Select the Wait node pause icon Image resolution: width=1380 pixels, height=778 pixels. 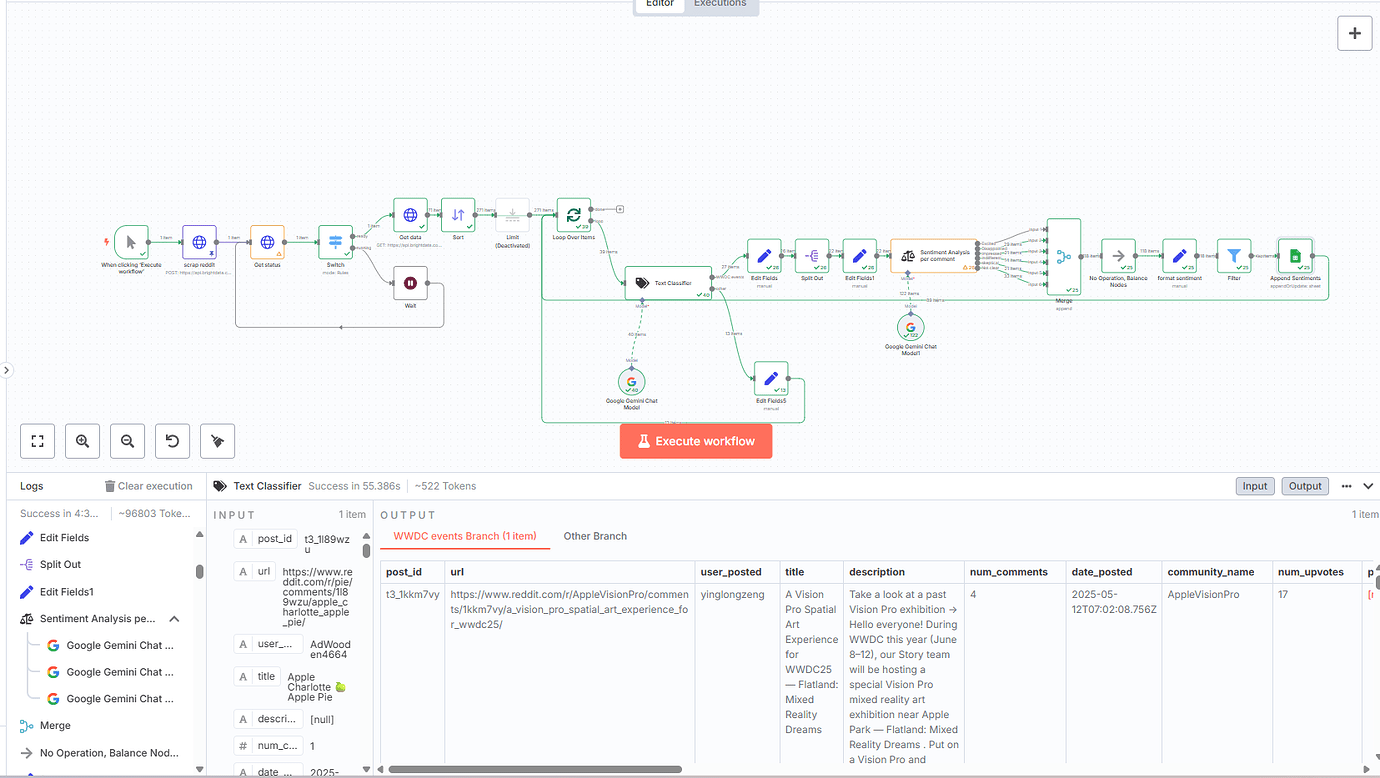411,281
